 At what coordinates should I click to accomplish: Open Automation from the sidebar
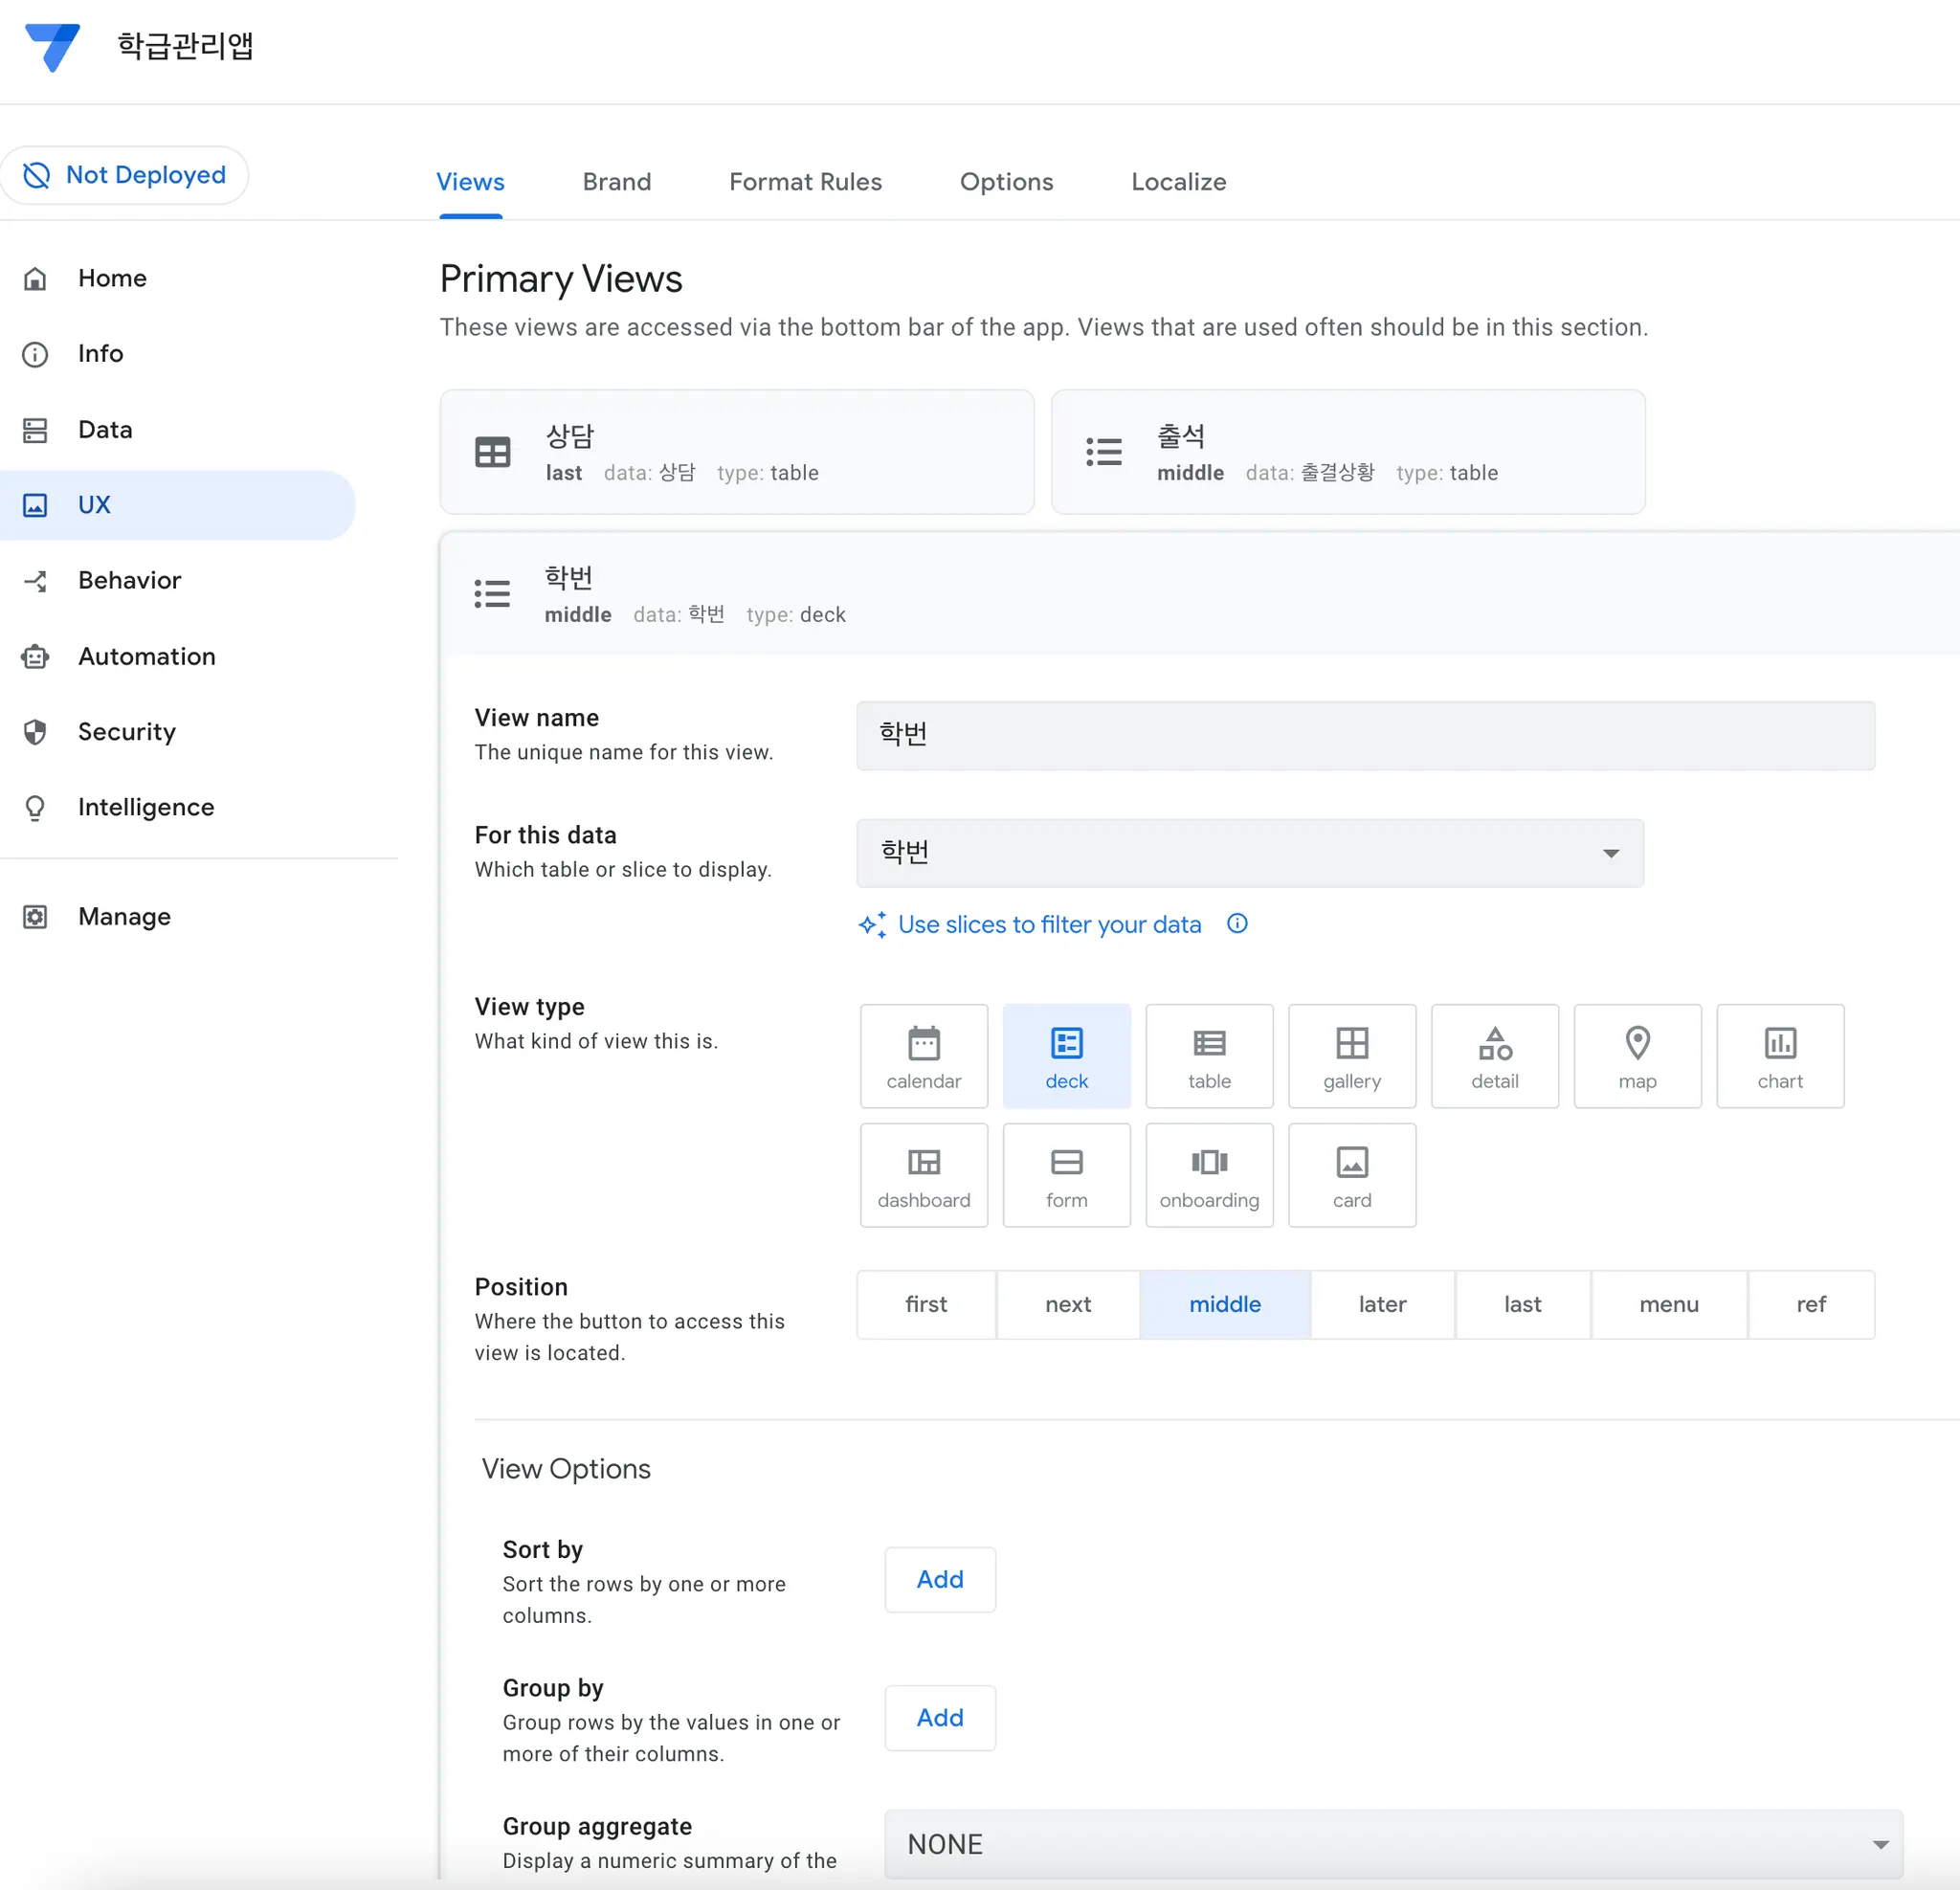[x=146, y=656]
